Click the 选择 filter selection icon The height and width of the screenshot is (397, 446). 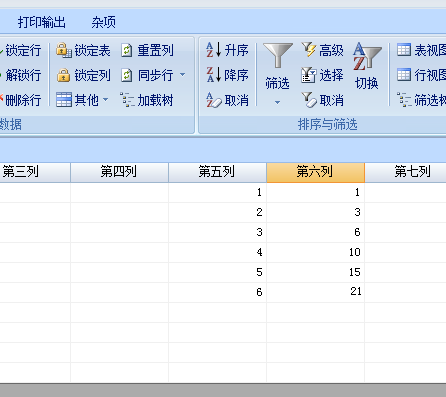[308, 75]
